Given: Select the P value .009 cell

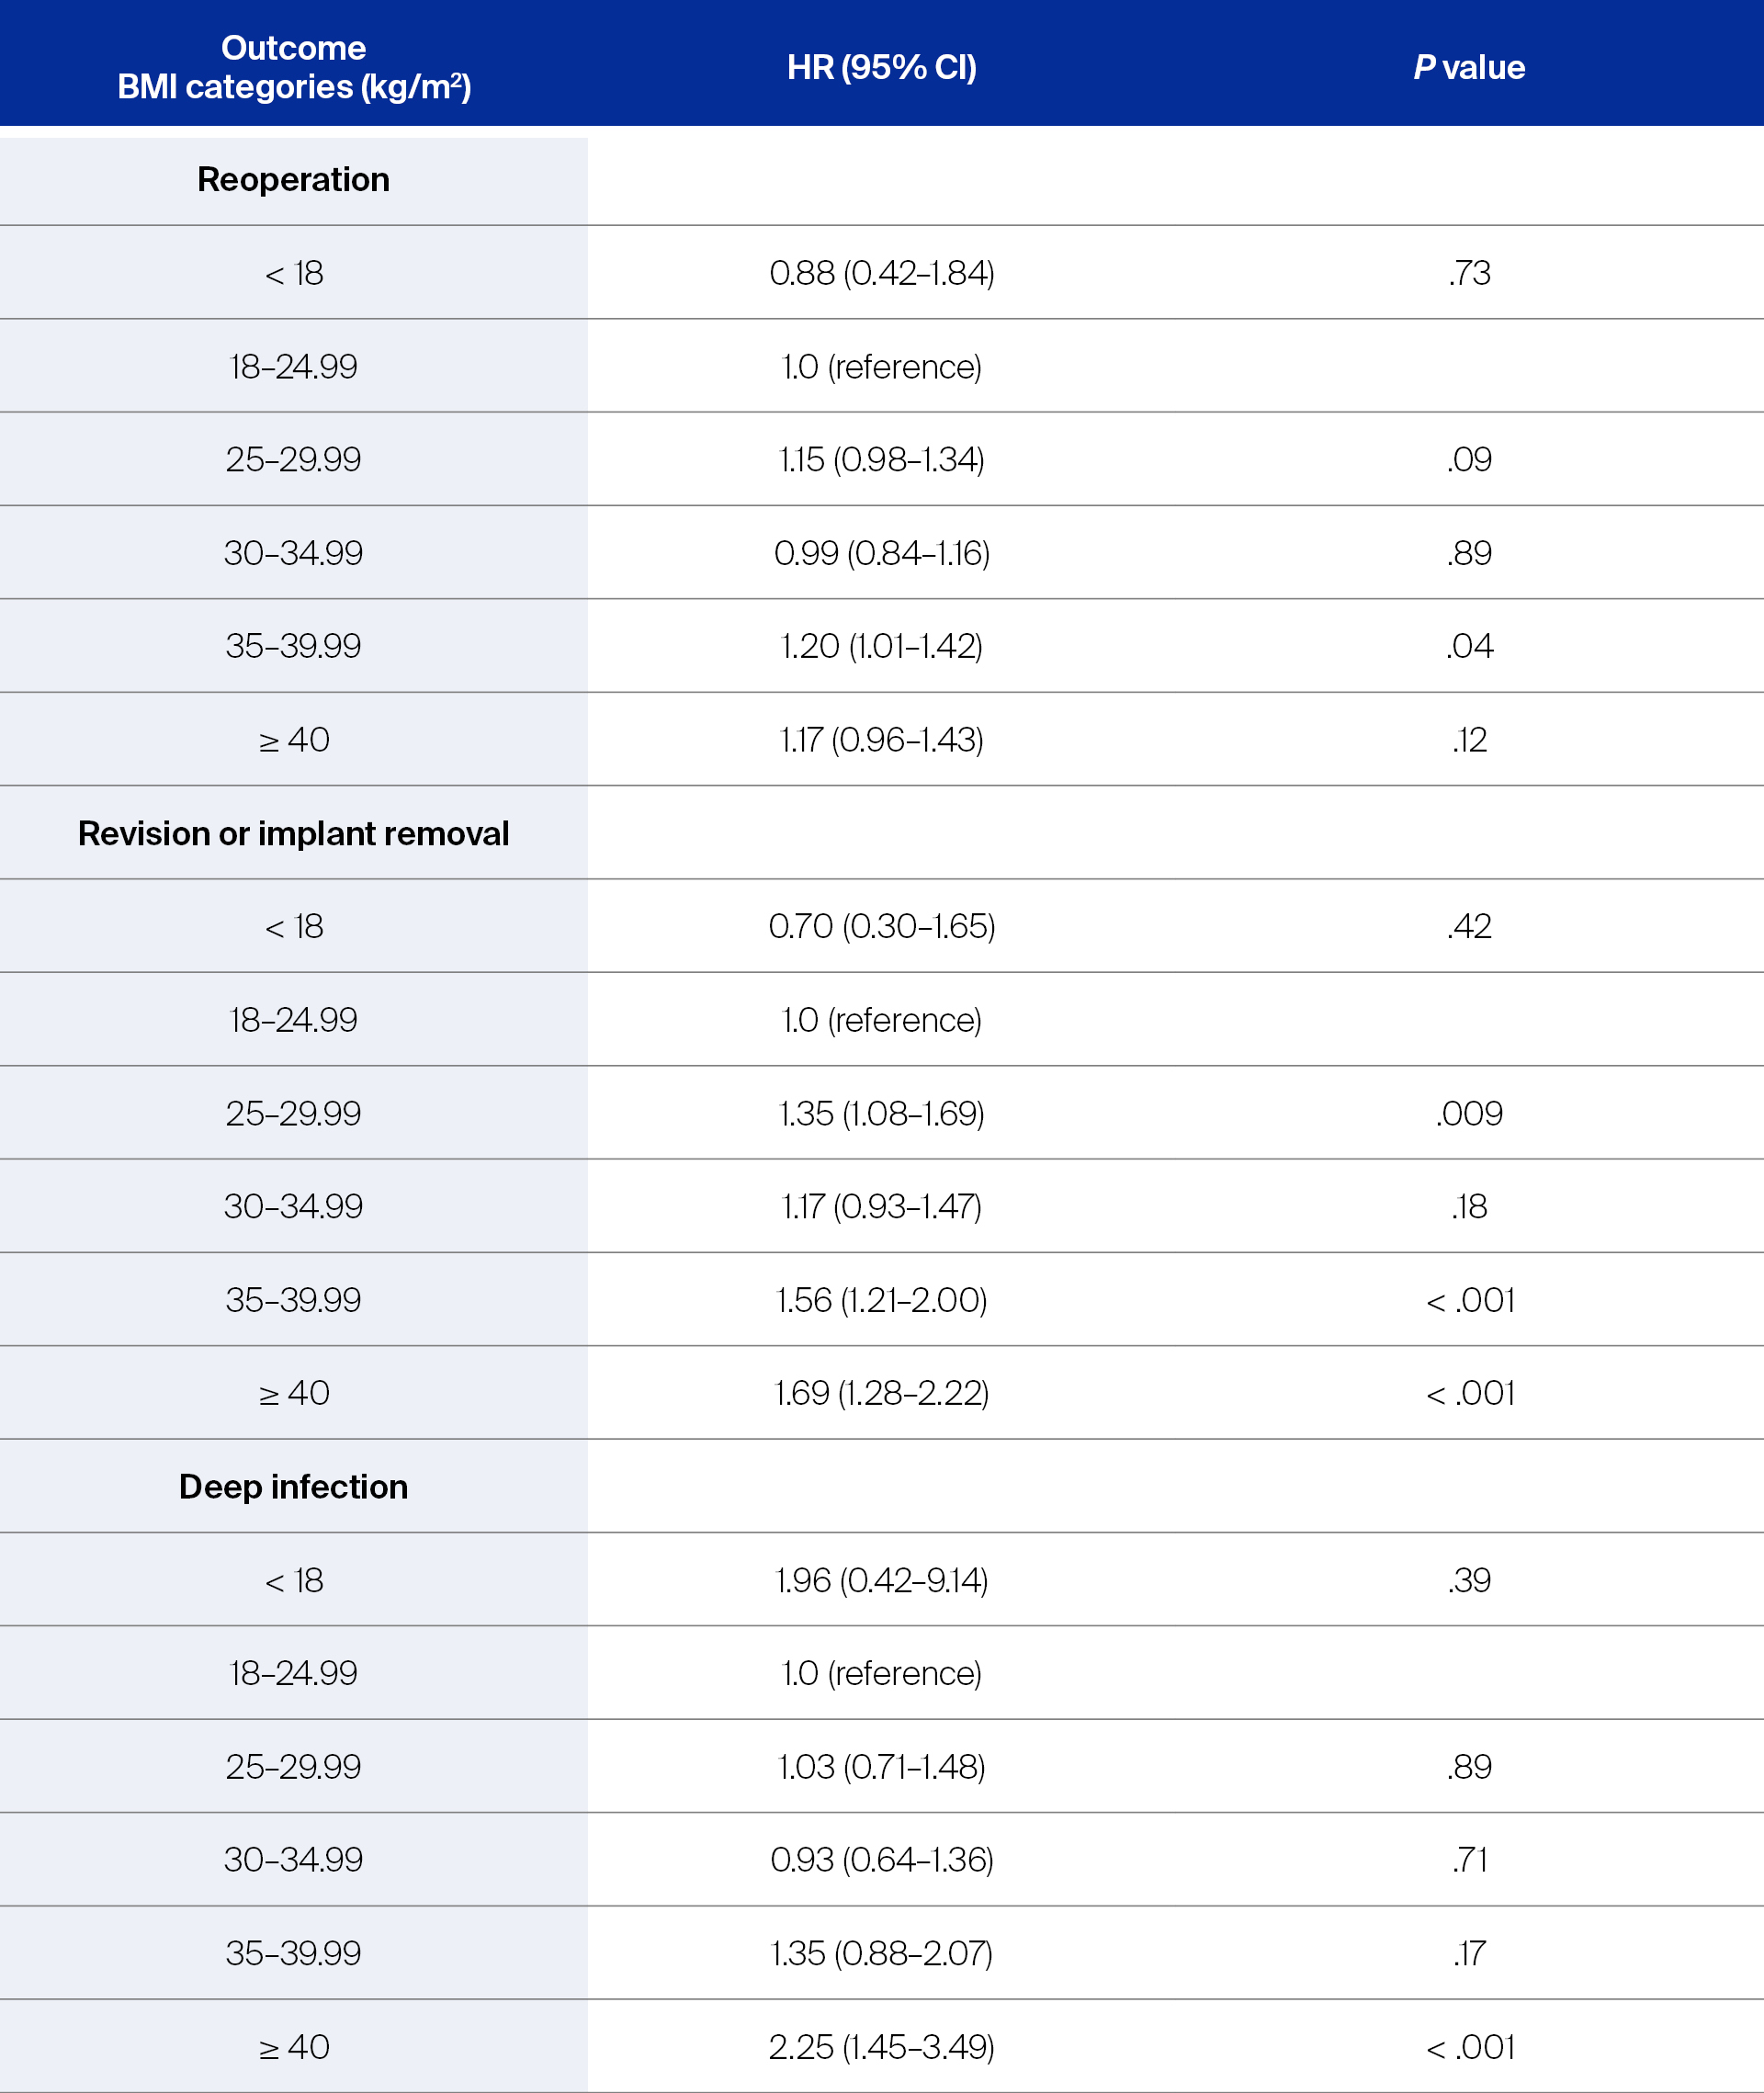Looking at the screenshot, I should tap(1469, 1113).
